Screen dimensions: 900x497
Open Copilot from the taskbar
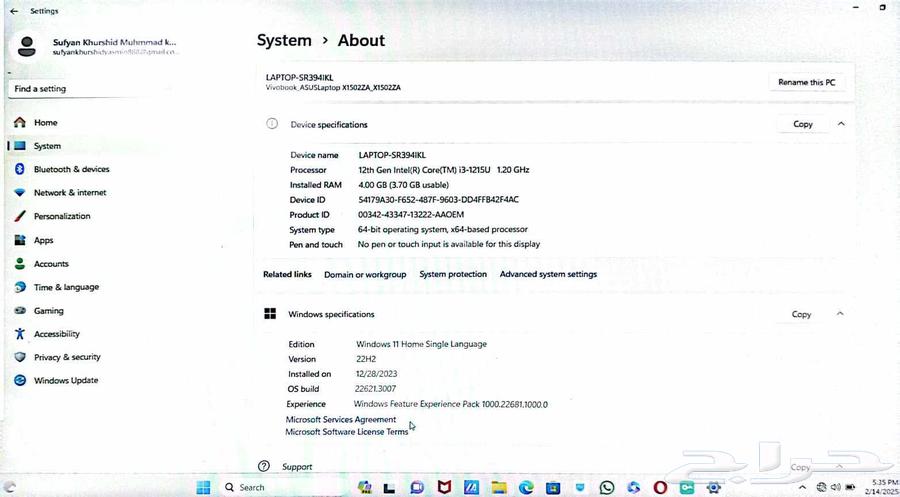pos(365,487)
